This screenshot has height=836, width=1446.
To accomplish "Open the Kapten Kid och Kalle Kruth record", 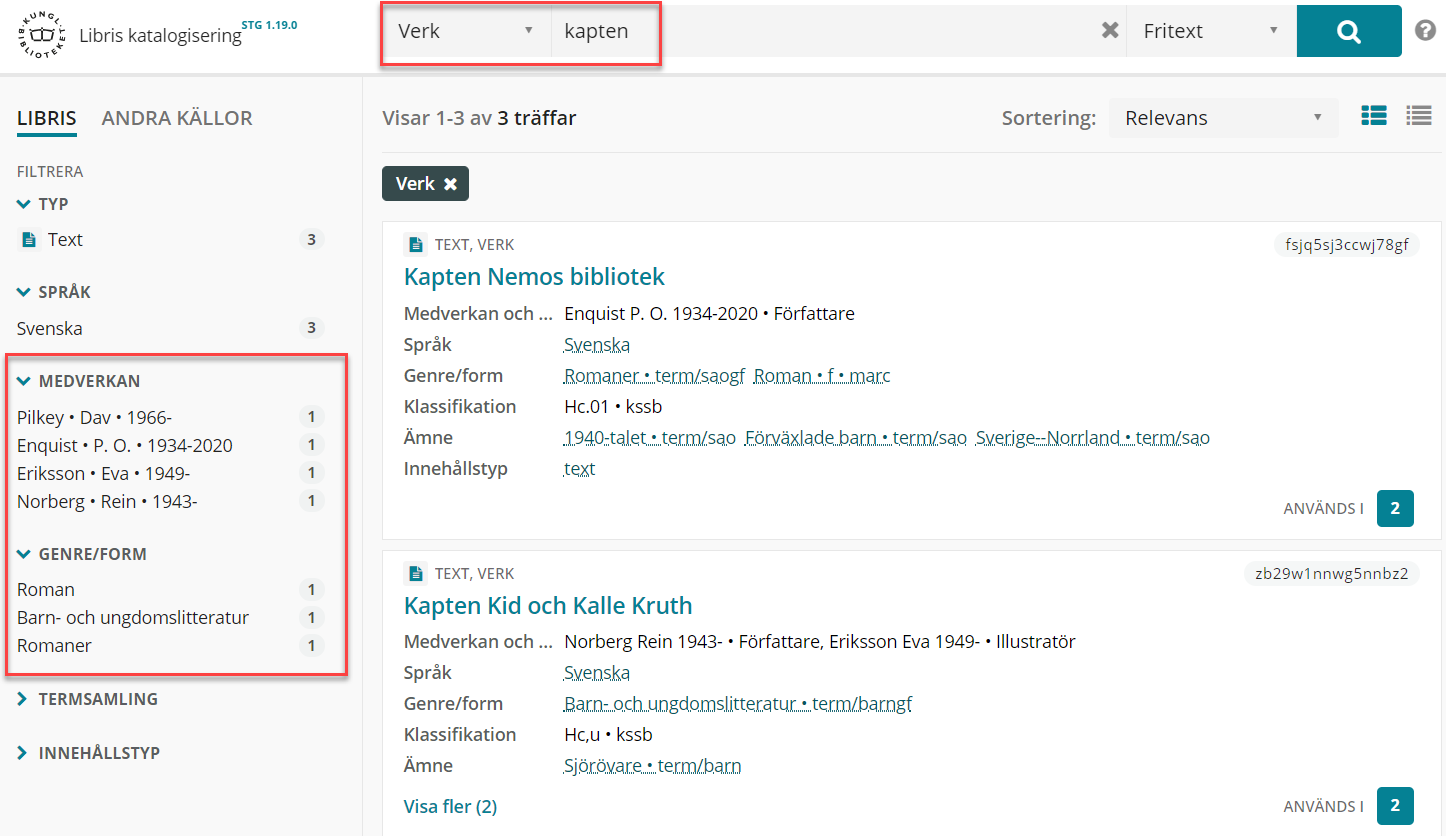I will [548, 605].
